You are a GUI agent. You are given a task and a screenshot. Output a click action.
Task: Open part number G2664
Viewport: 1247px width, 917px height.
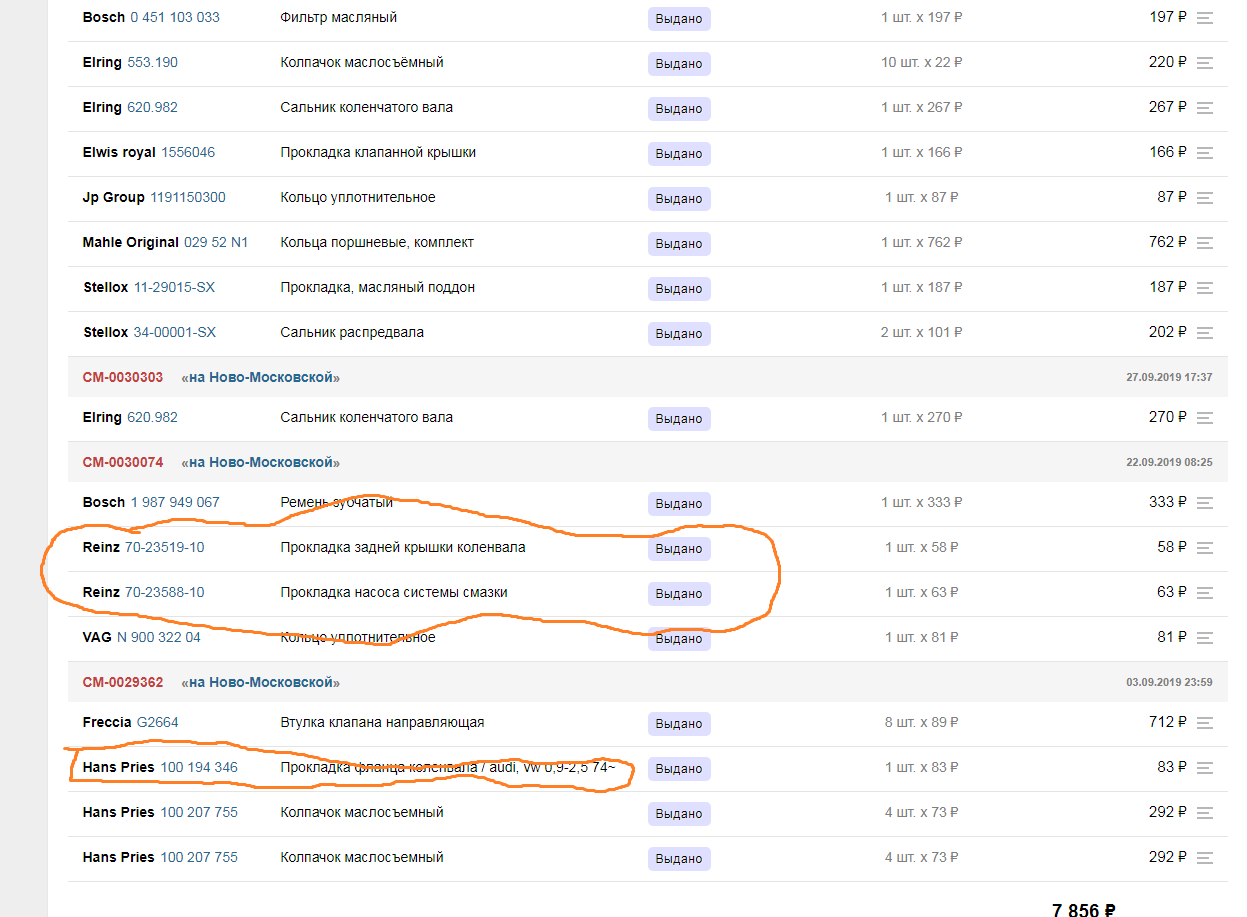(158, 722)
